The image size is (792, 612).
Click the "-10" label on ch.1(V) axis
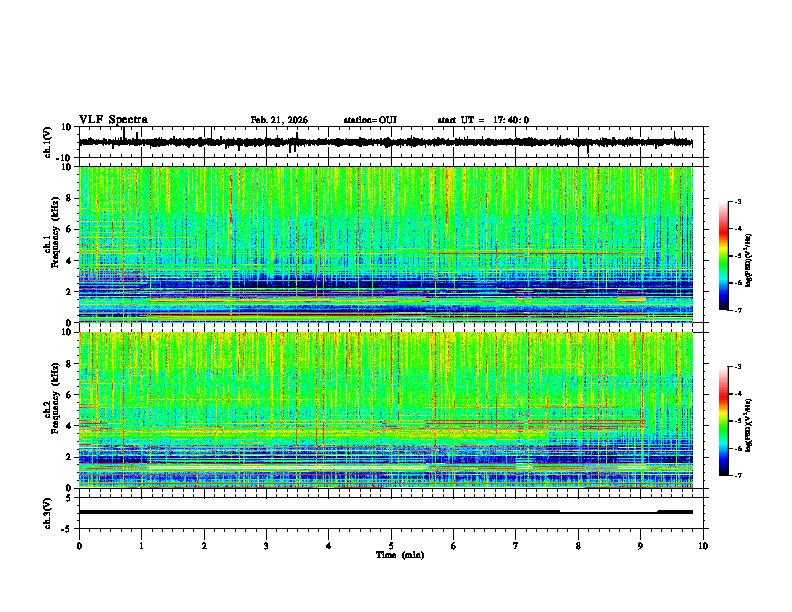coord(65,158)
